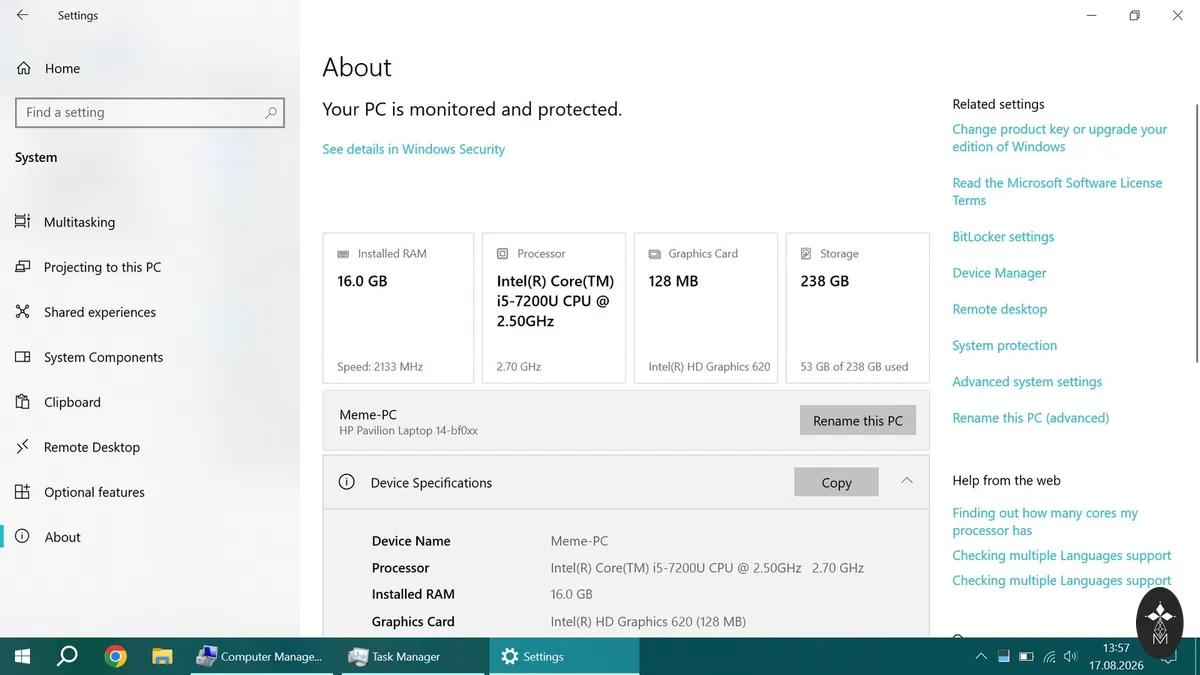Launch Google Chrome from taskbar

click(116, 657)
